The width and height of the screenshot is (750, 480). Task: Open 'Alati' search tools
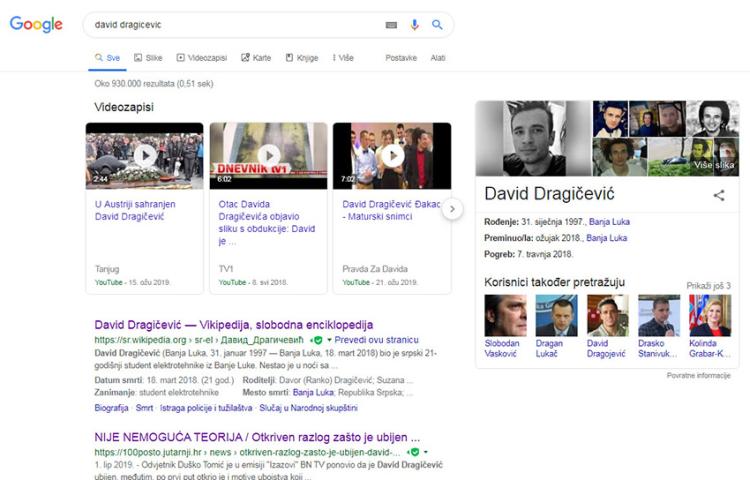coord(438,58)
